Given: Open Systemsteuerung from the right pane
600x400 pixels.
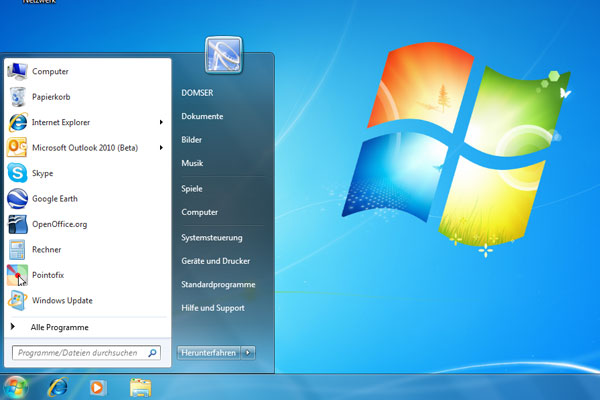Looking at the screenshot, I should click(x=211, y=237).
